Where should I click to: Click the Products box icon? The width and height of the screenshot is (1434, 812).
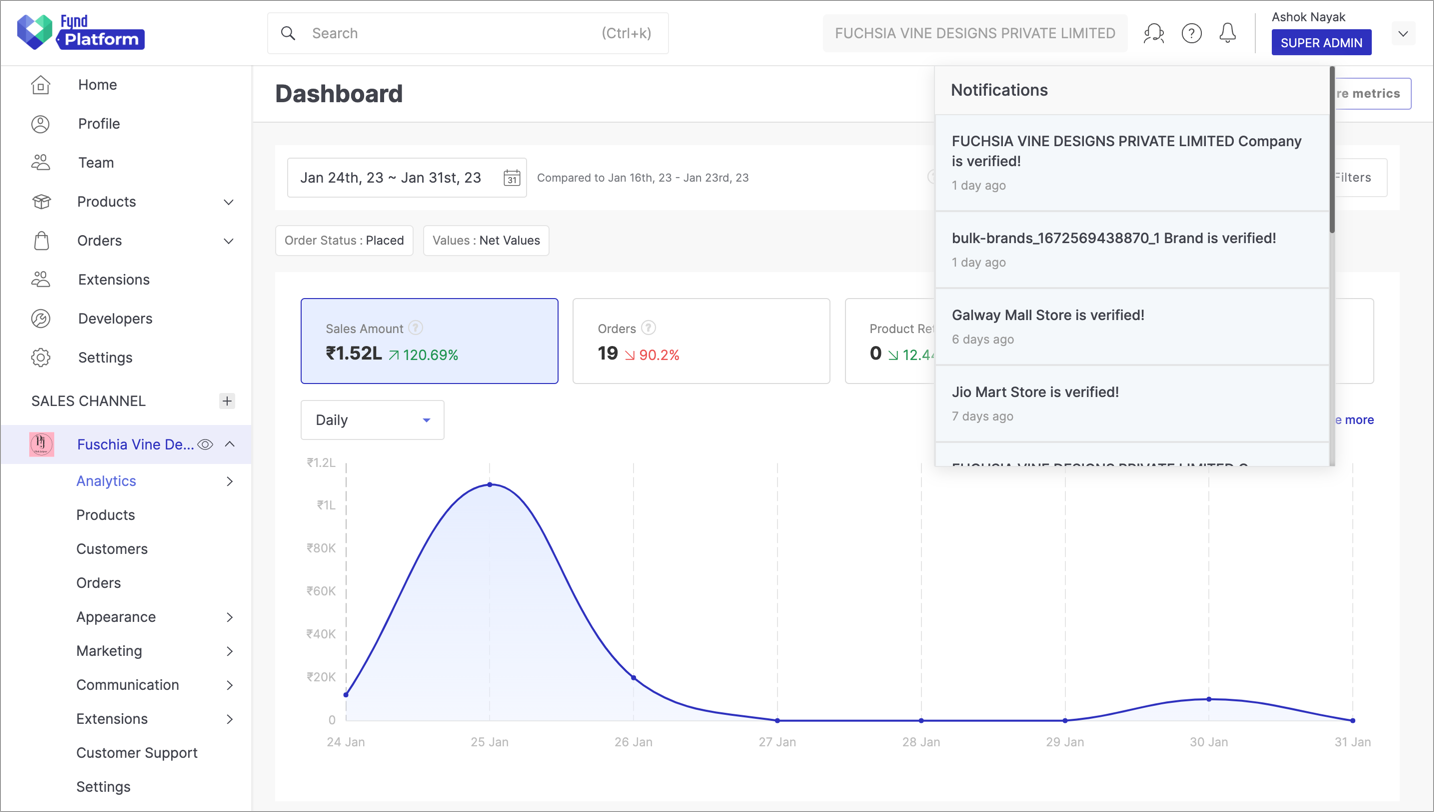tap(41, 202)
